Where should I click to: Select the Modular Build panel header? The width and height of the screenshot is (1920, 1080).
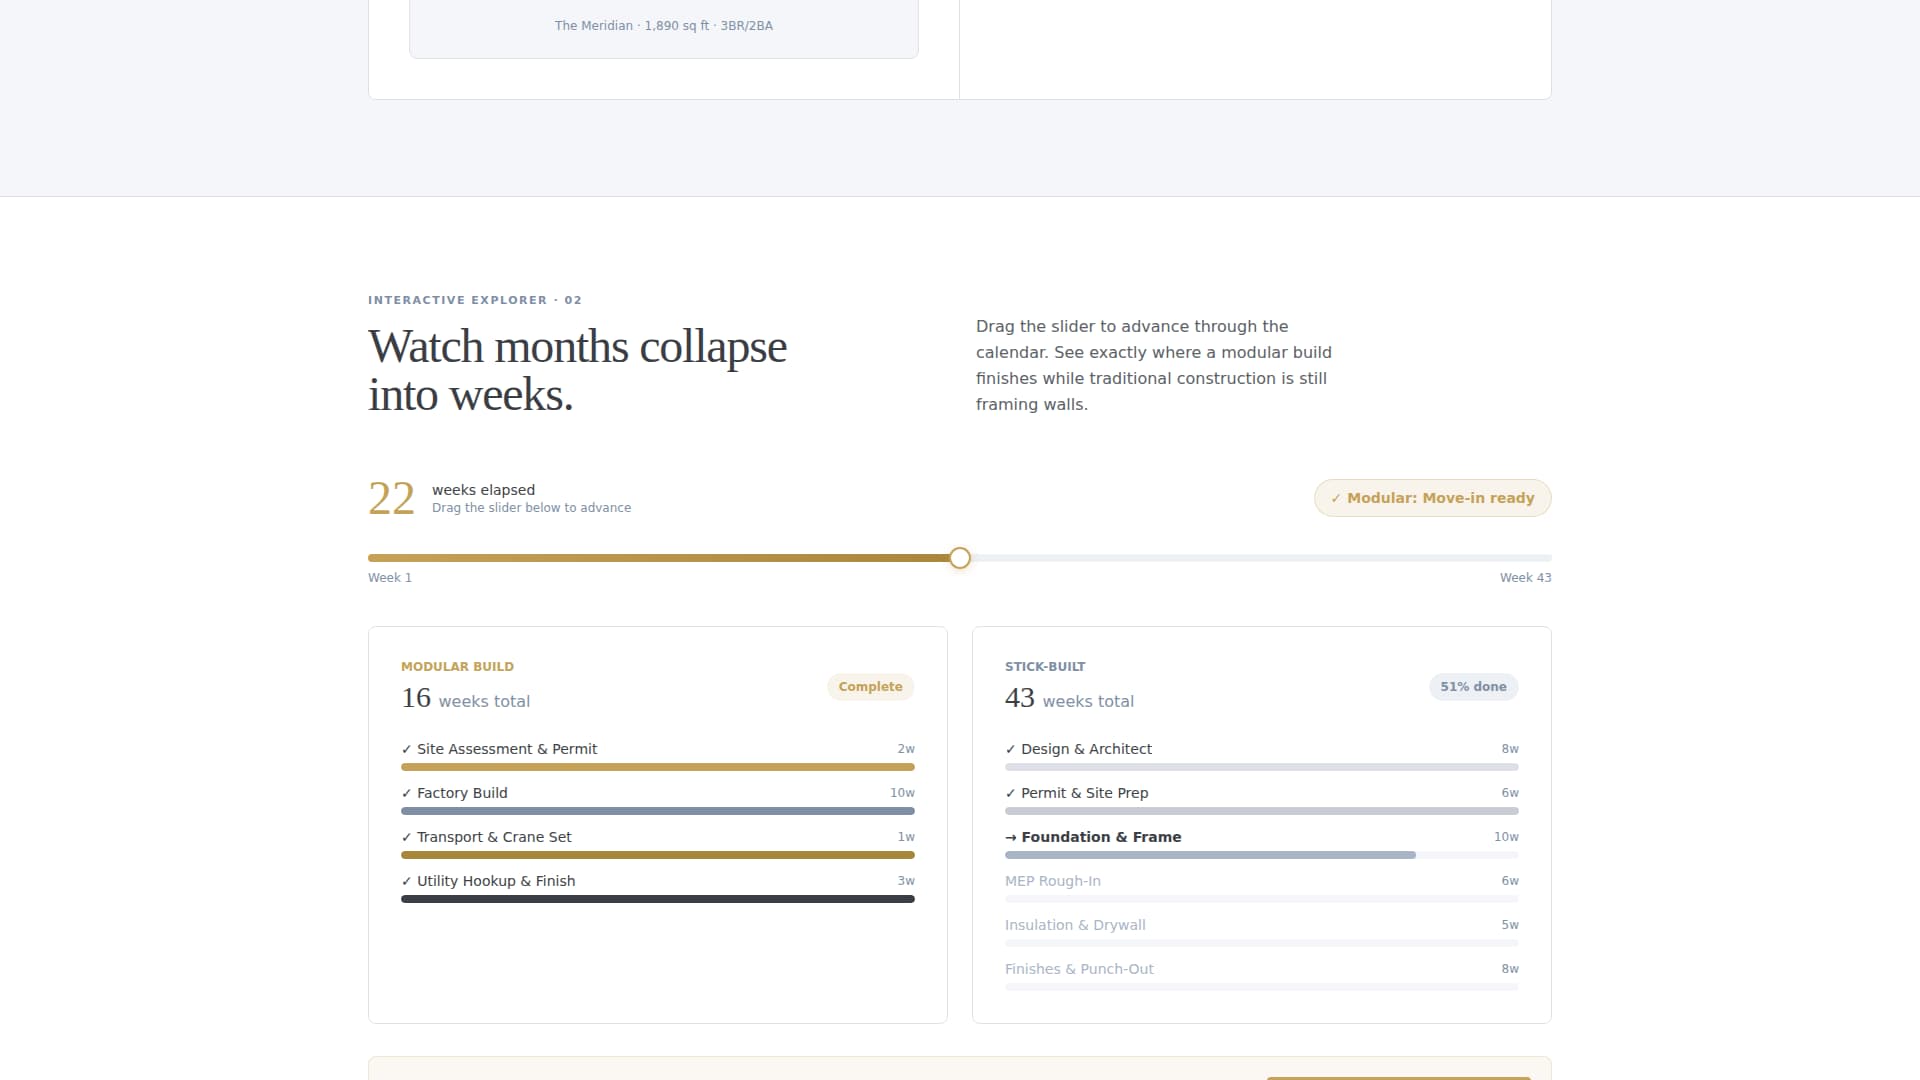(457, 666)
